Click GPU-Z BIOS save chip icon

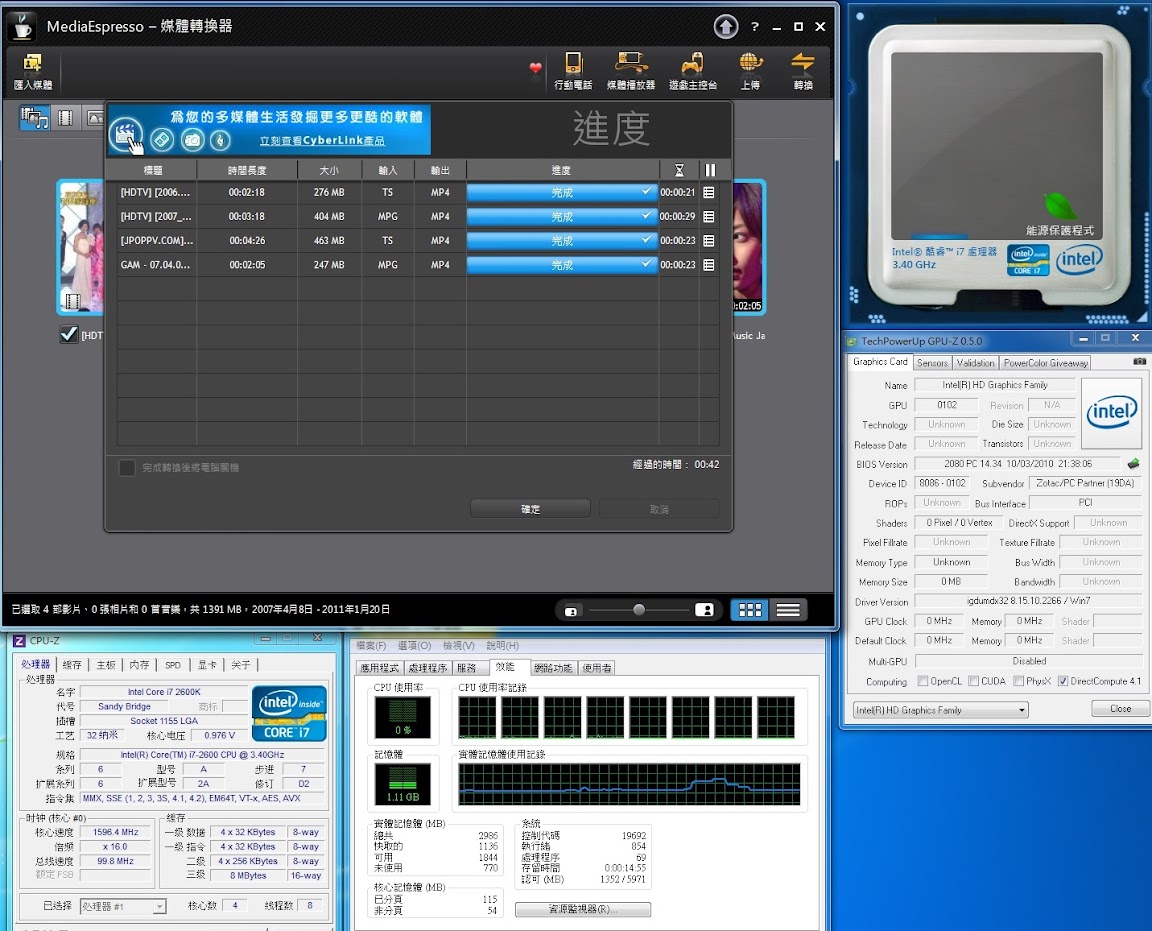(1133, 464)
